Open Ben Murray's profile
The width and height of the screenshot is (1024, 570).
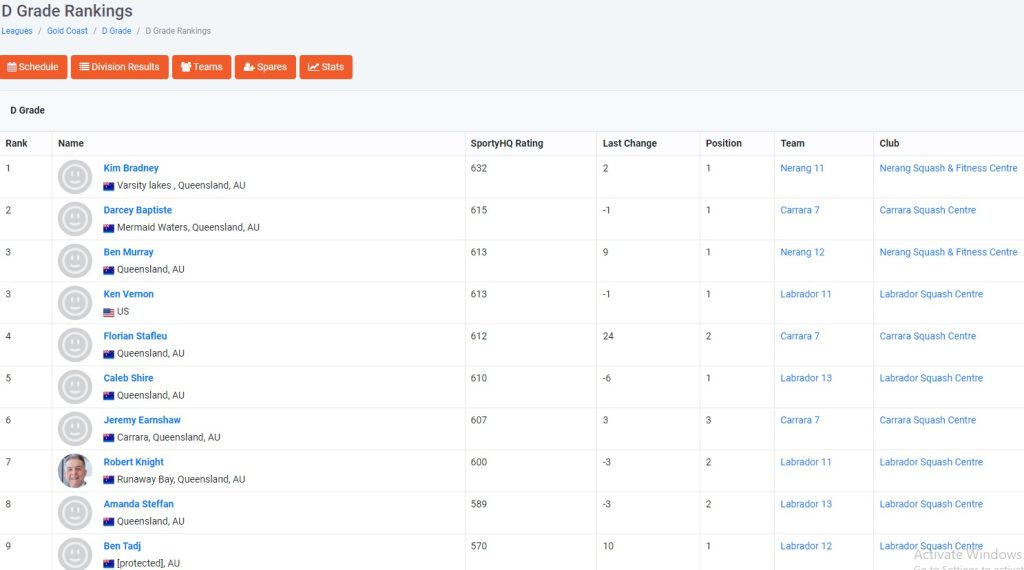tap(128, 252)
